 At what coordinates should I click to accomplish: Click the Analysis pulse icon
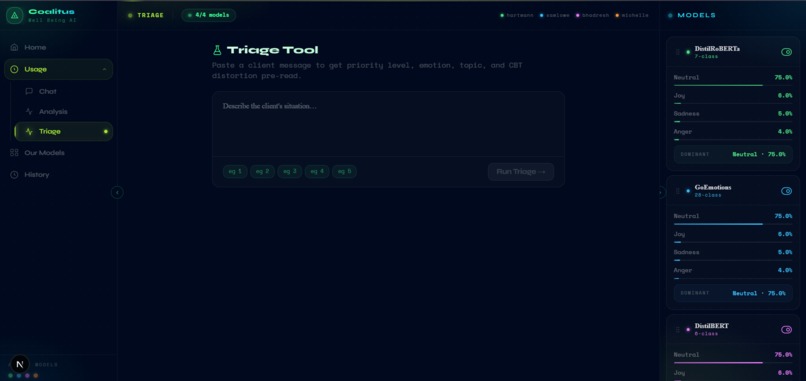(29, 112)
